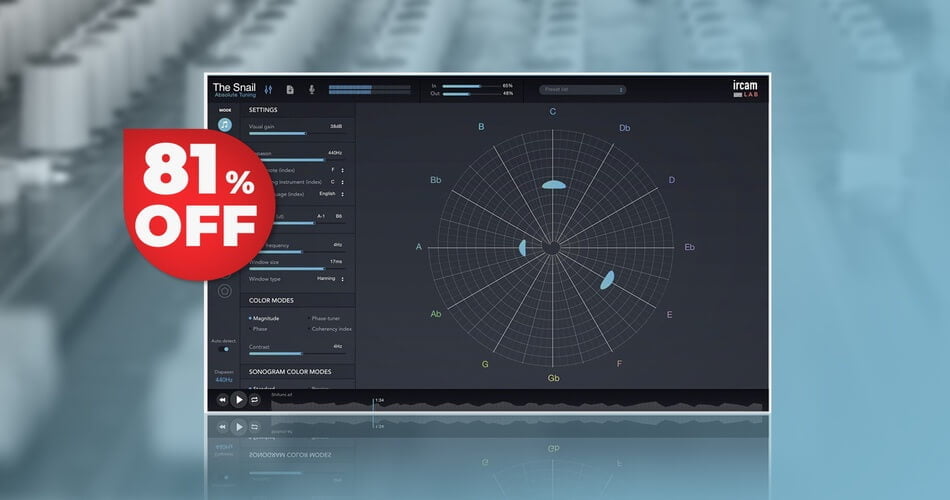Click the A note label on tuner
Image resolution: width=950 pixels, height=500 pixels.
coord(418,247)
